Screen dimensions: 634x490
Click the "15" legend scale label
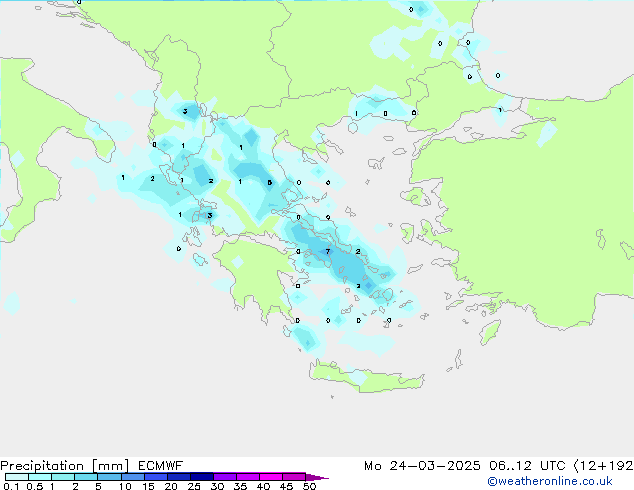148,486
